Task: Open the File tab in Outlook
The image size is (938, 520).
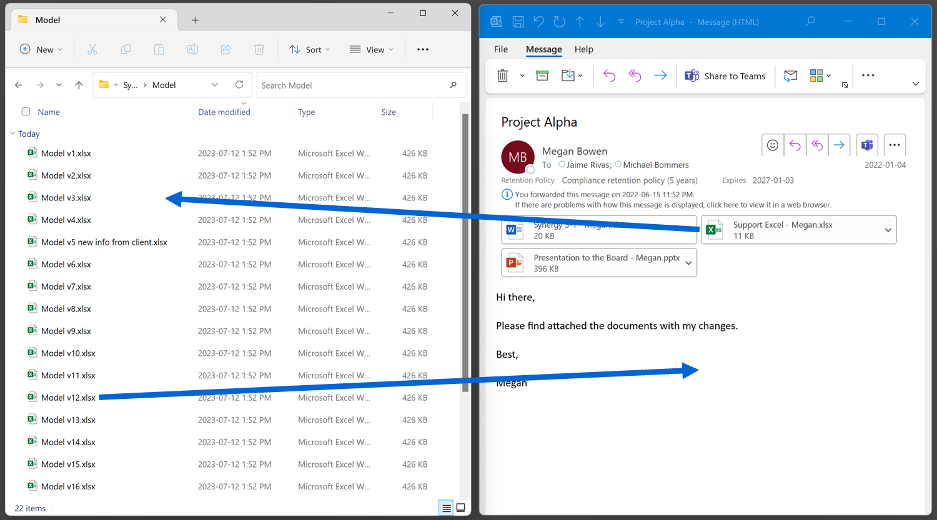Action: click(501, 49)
